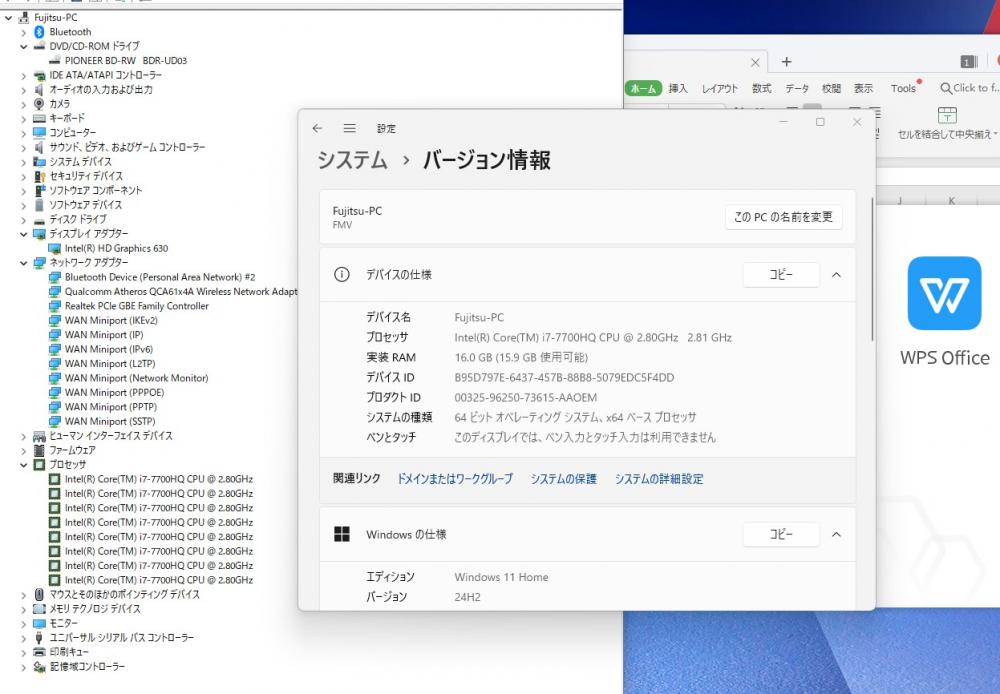Open the WPS 表示 ribbon tab
Screen dimensions: 1000x694
[x=864, y=89]
